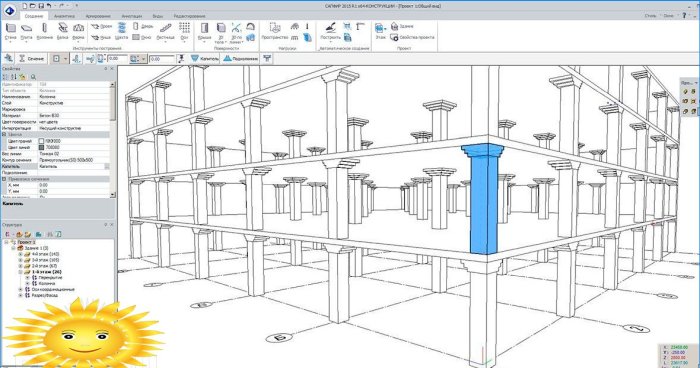Click the Save icon in quick access toolbar

click(x=41, y=6)
